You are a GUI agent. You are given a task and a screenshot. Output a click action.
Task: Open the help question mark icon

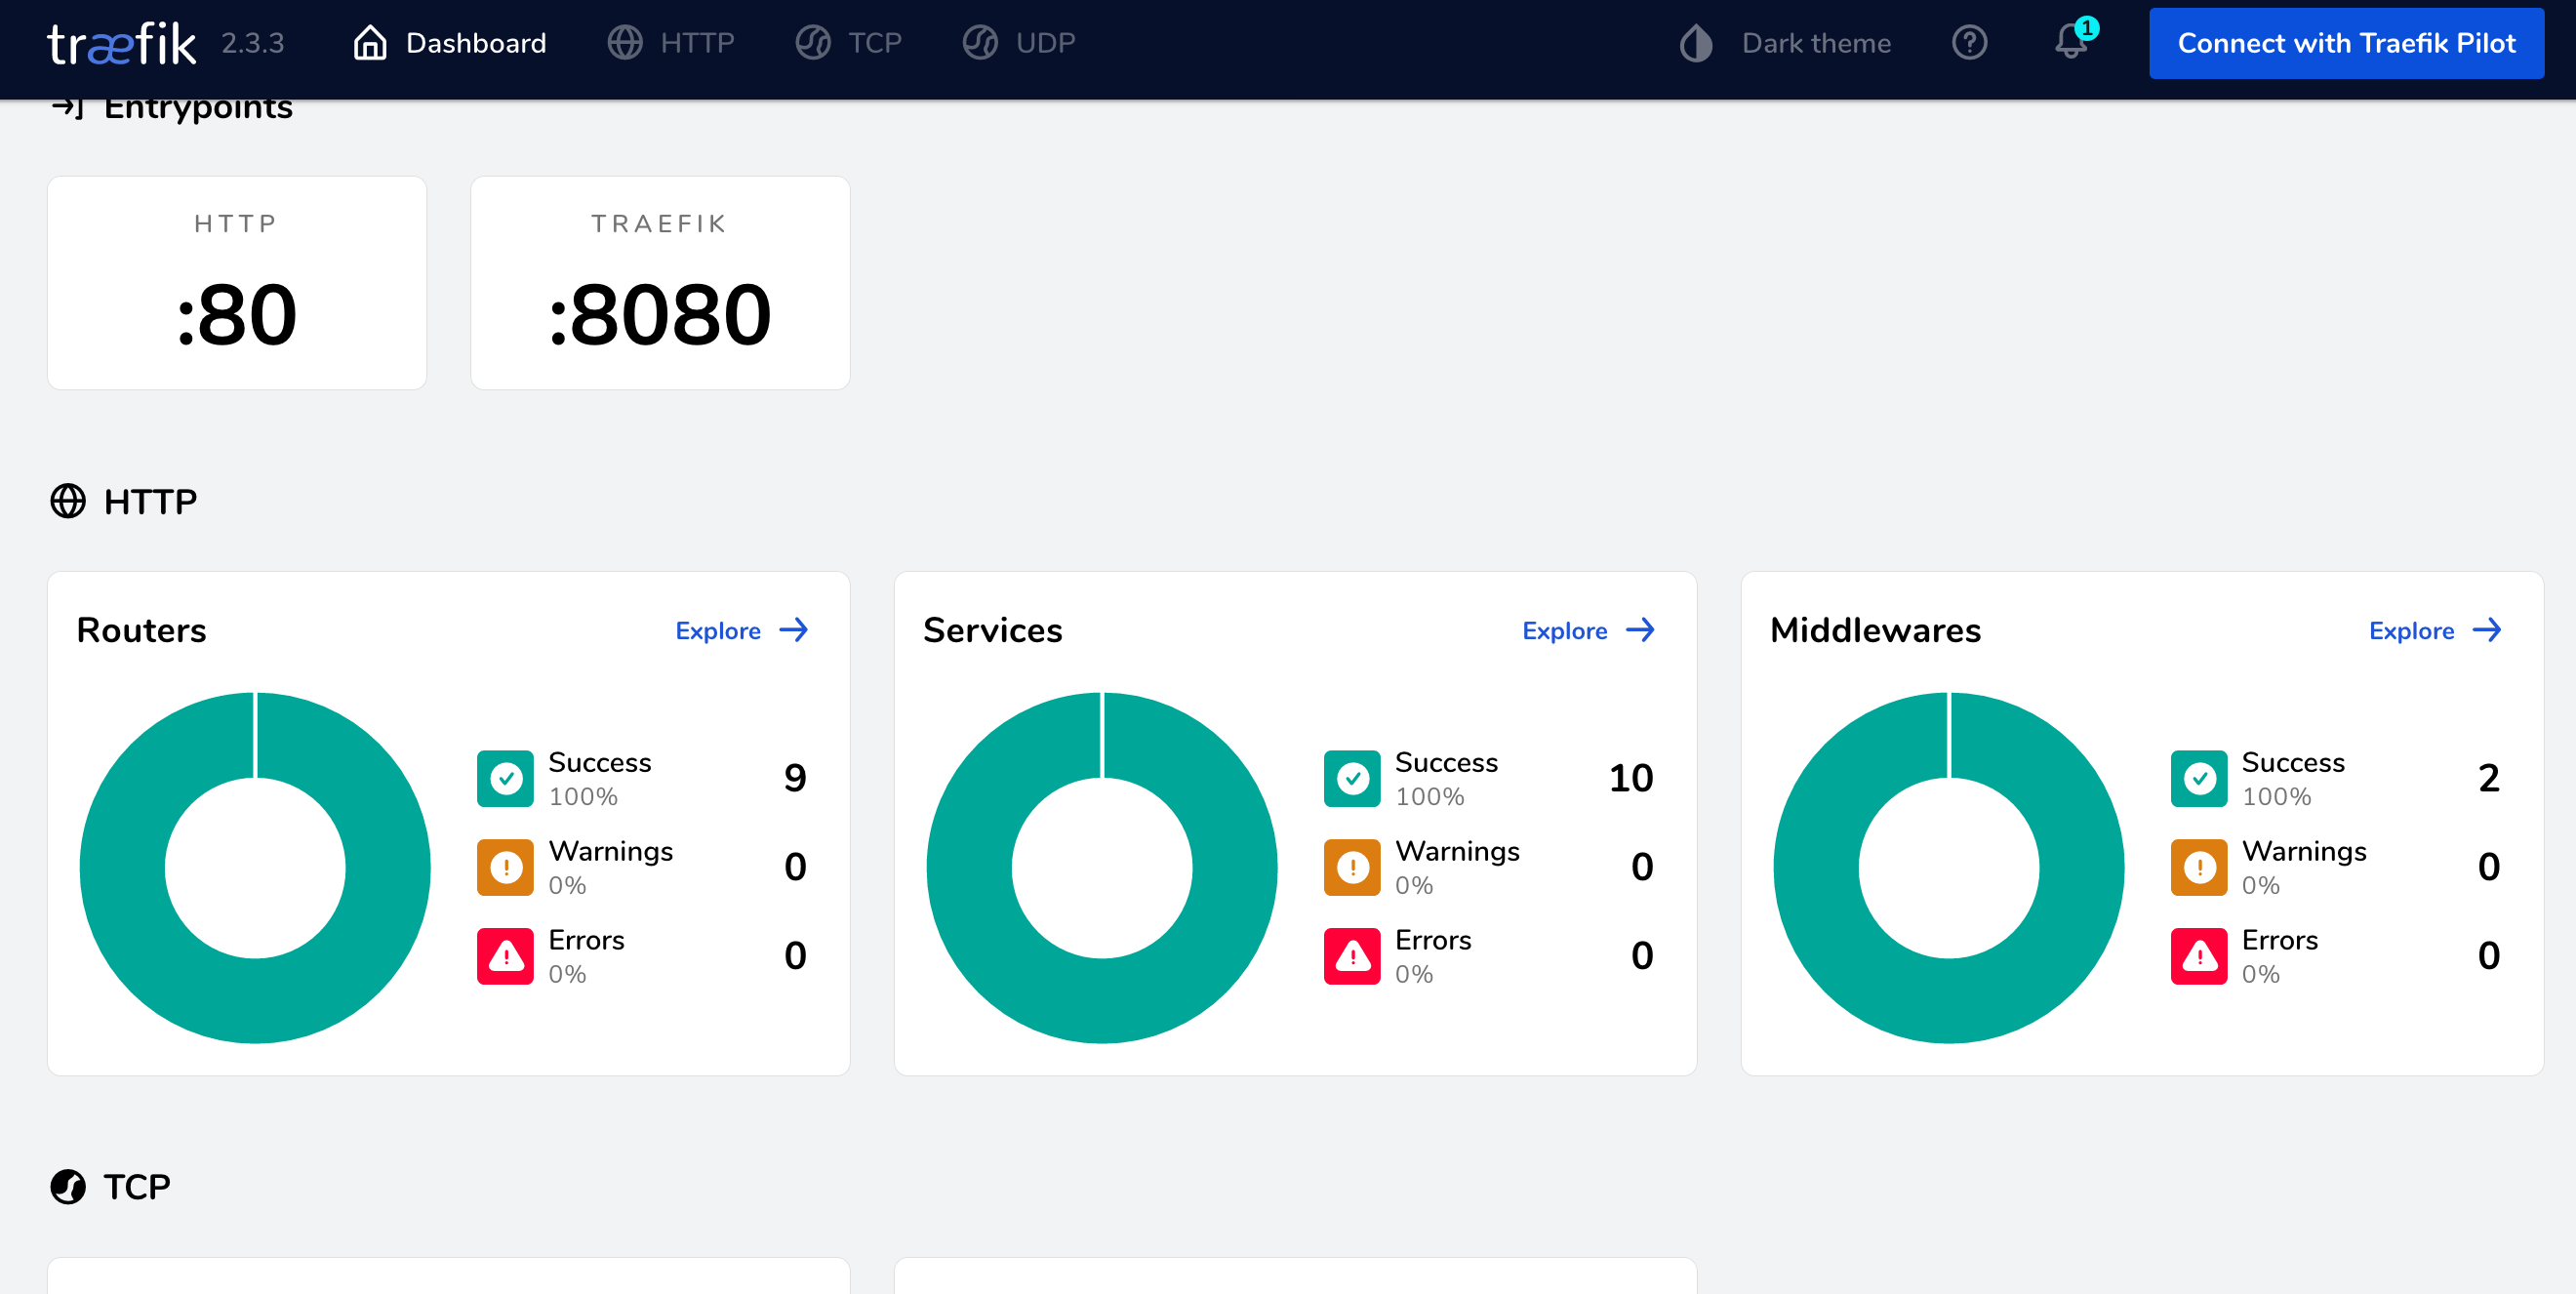tap(1968, 43)
